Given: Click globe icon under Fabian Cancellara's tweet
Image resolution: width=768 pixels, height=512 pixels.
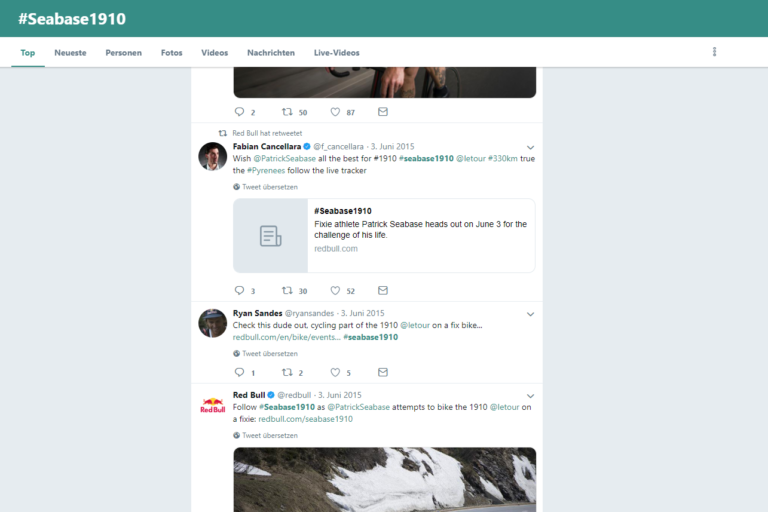Looking at the screenshot, I should [x=237, y=187].
